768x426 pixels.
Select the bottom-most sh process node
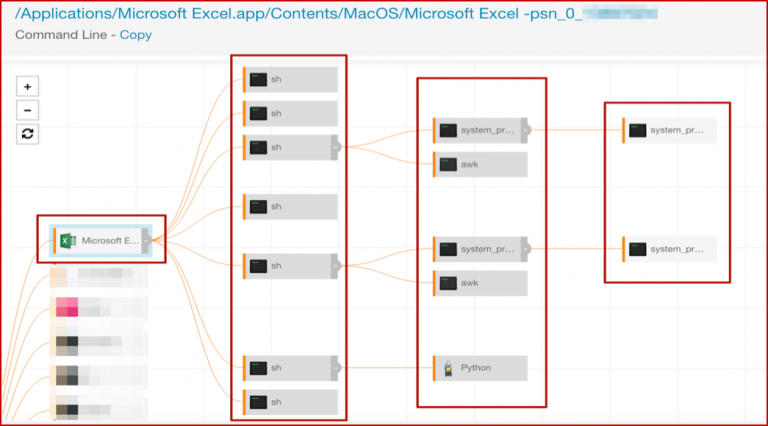click(x=290, y=402)
